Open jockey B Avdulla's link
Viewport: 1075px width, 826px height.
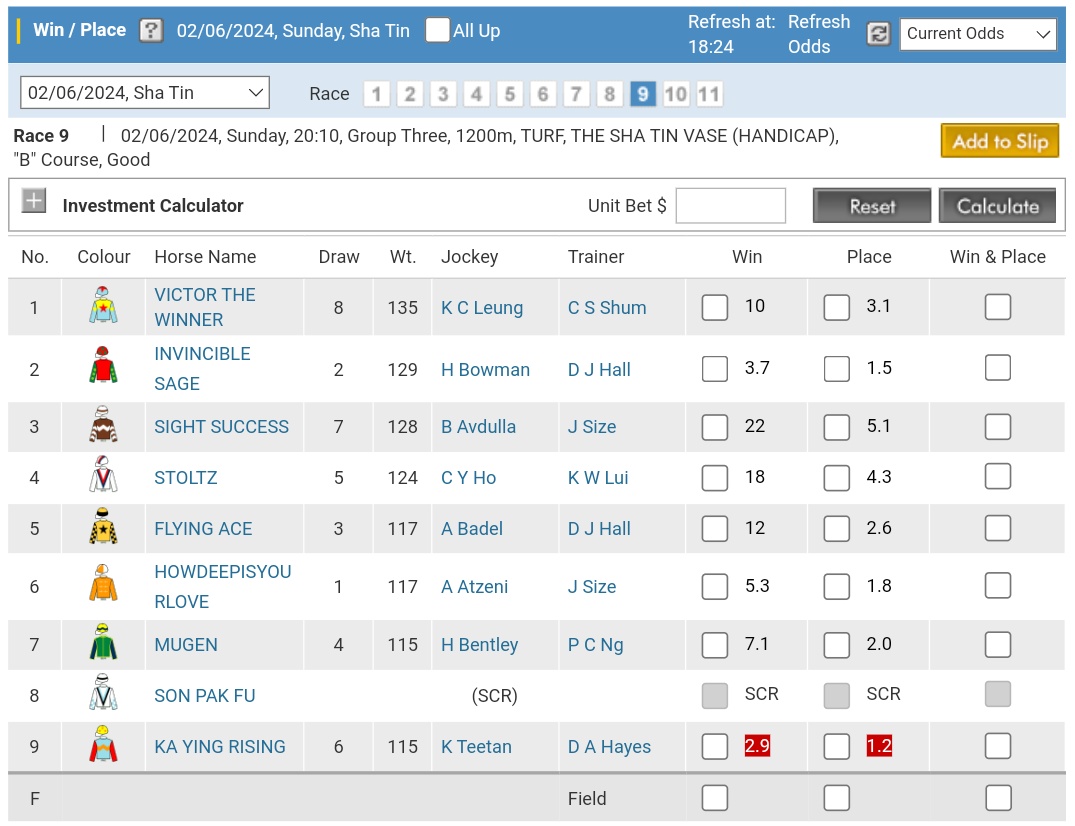tap(479, 426)
